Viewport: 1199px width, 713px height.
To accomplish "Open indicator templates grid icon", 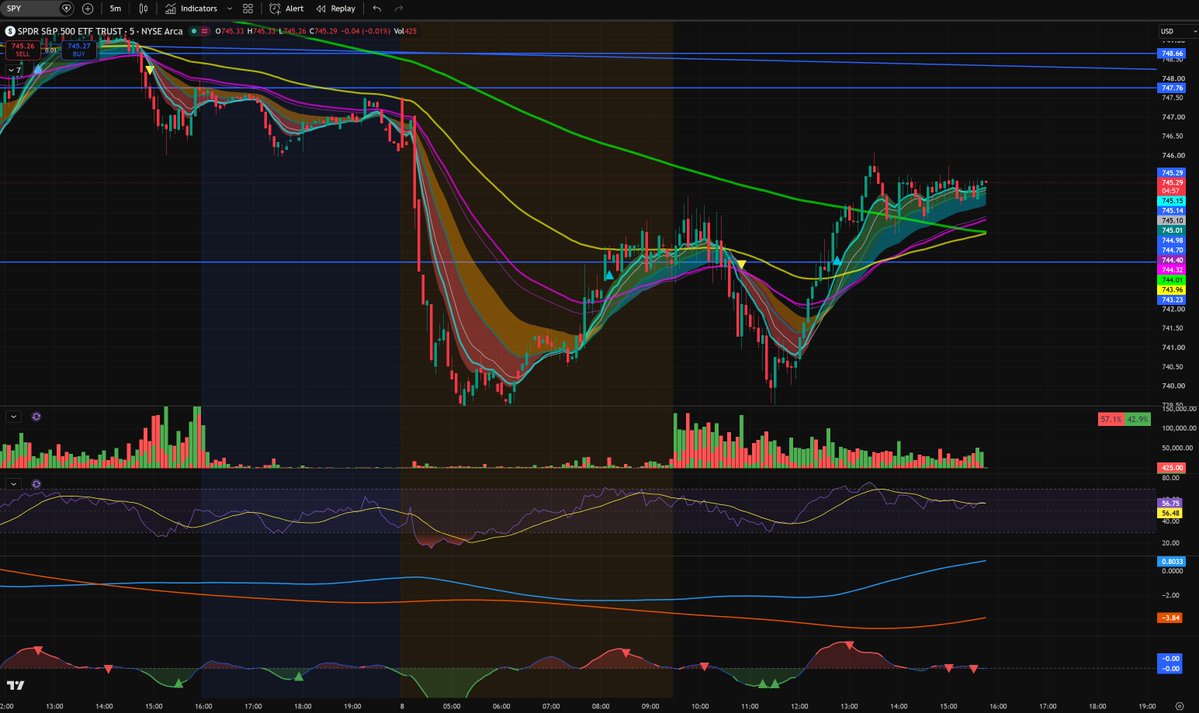I will click(248, 8).
